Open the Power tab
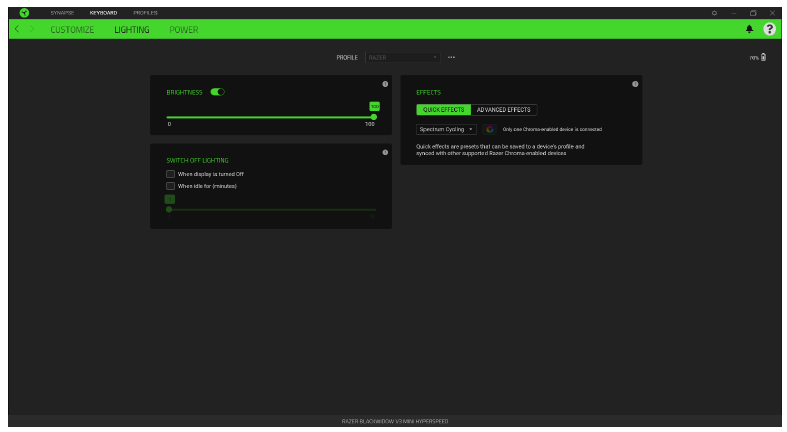Viewport: 787px width, 432px height. point(184,30)
